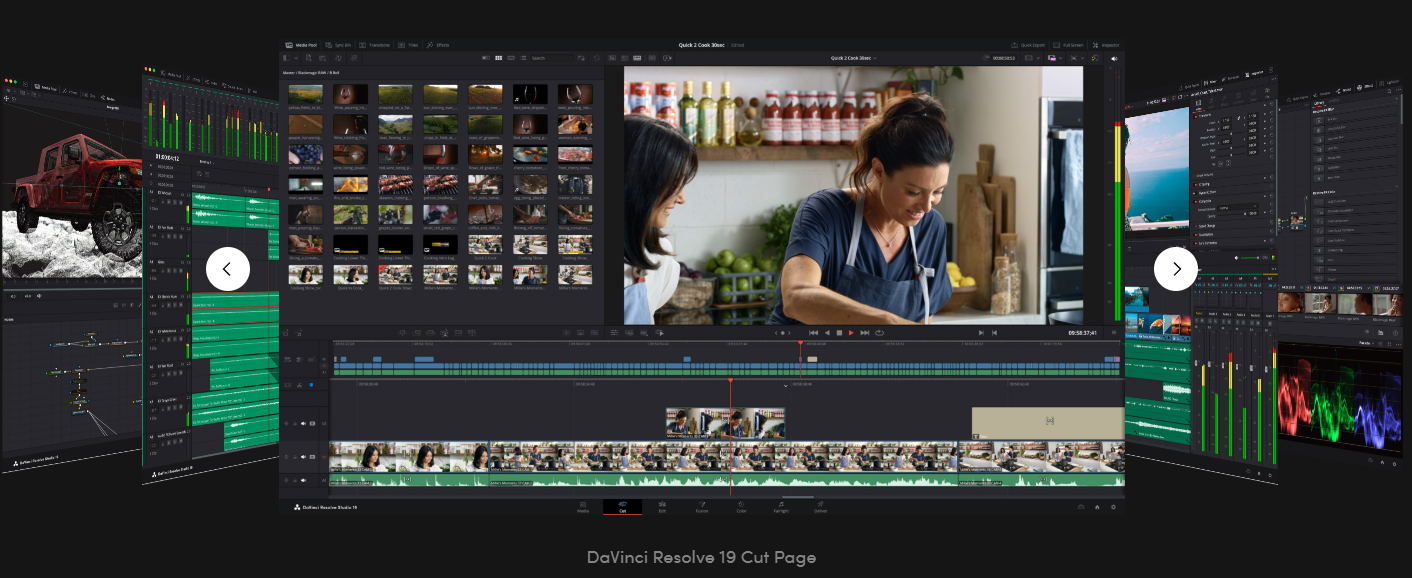This screenshot has height=578, width=1412.
Task: Click the Source Tape viewer mode icon
Action: (x=625, y=58)
